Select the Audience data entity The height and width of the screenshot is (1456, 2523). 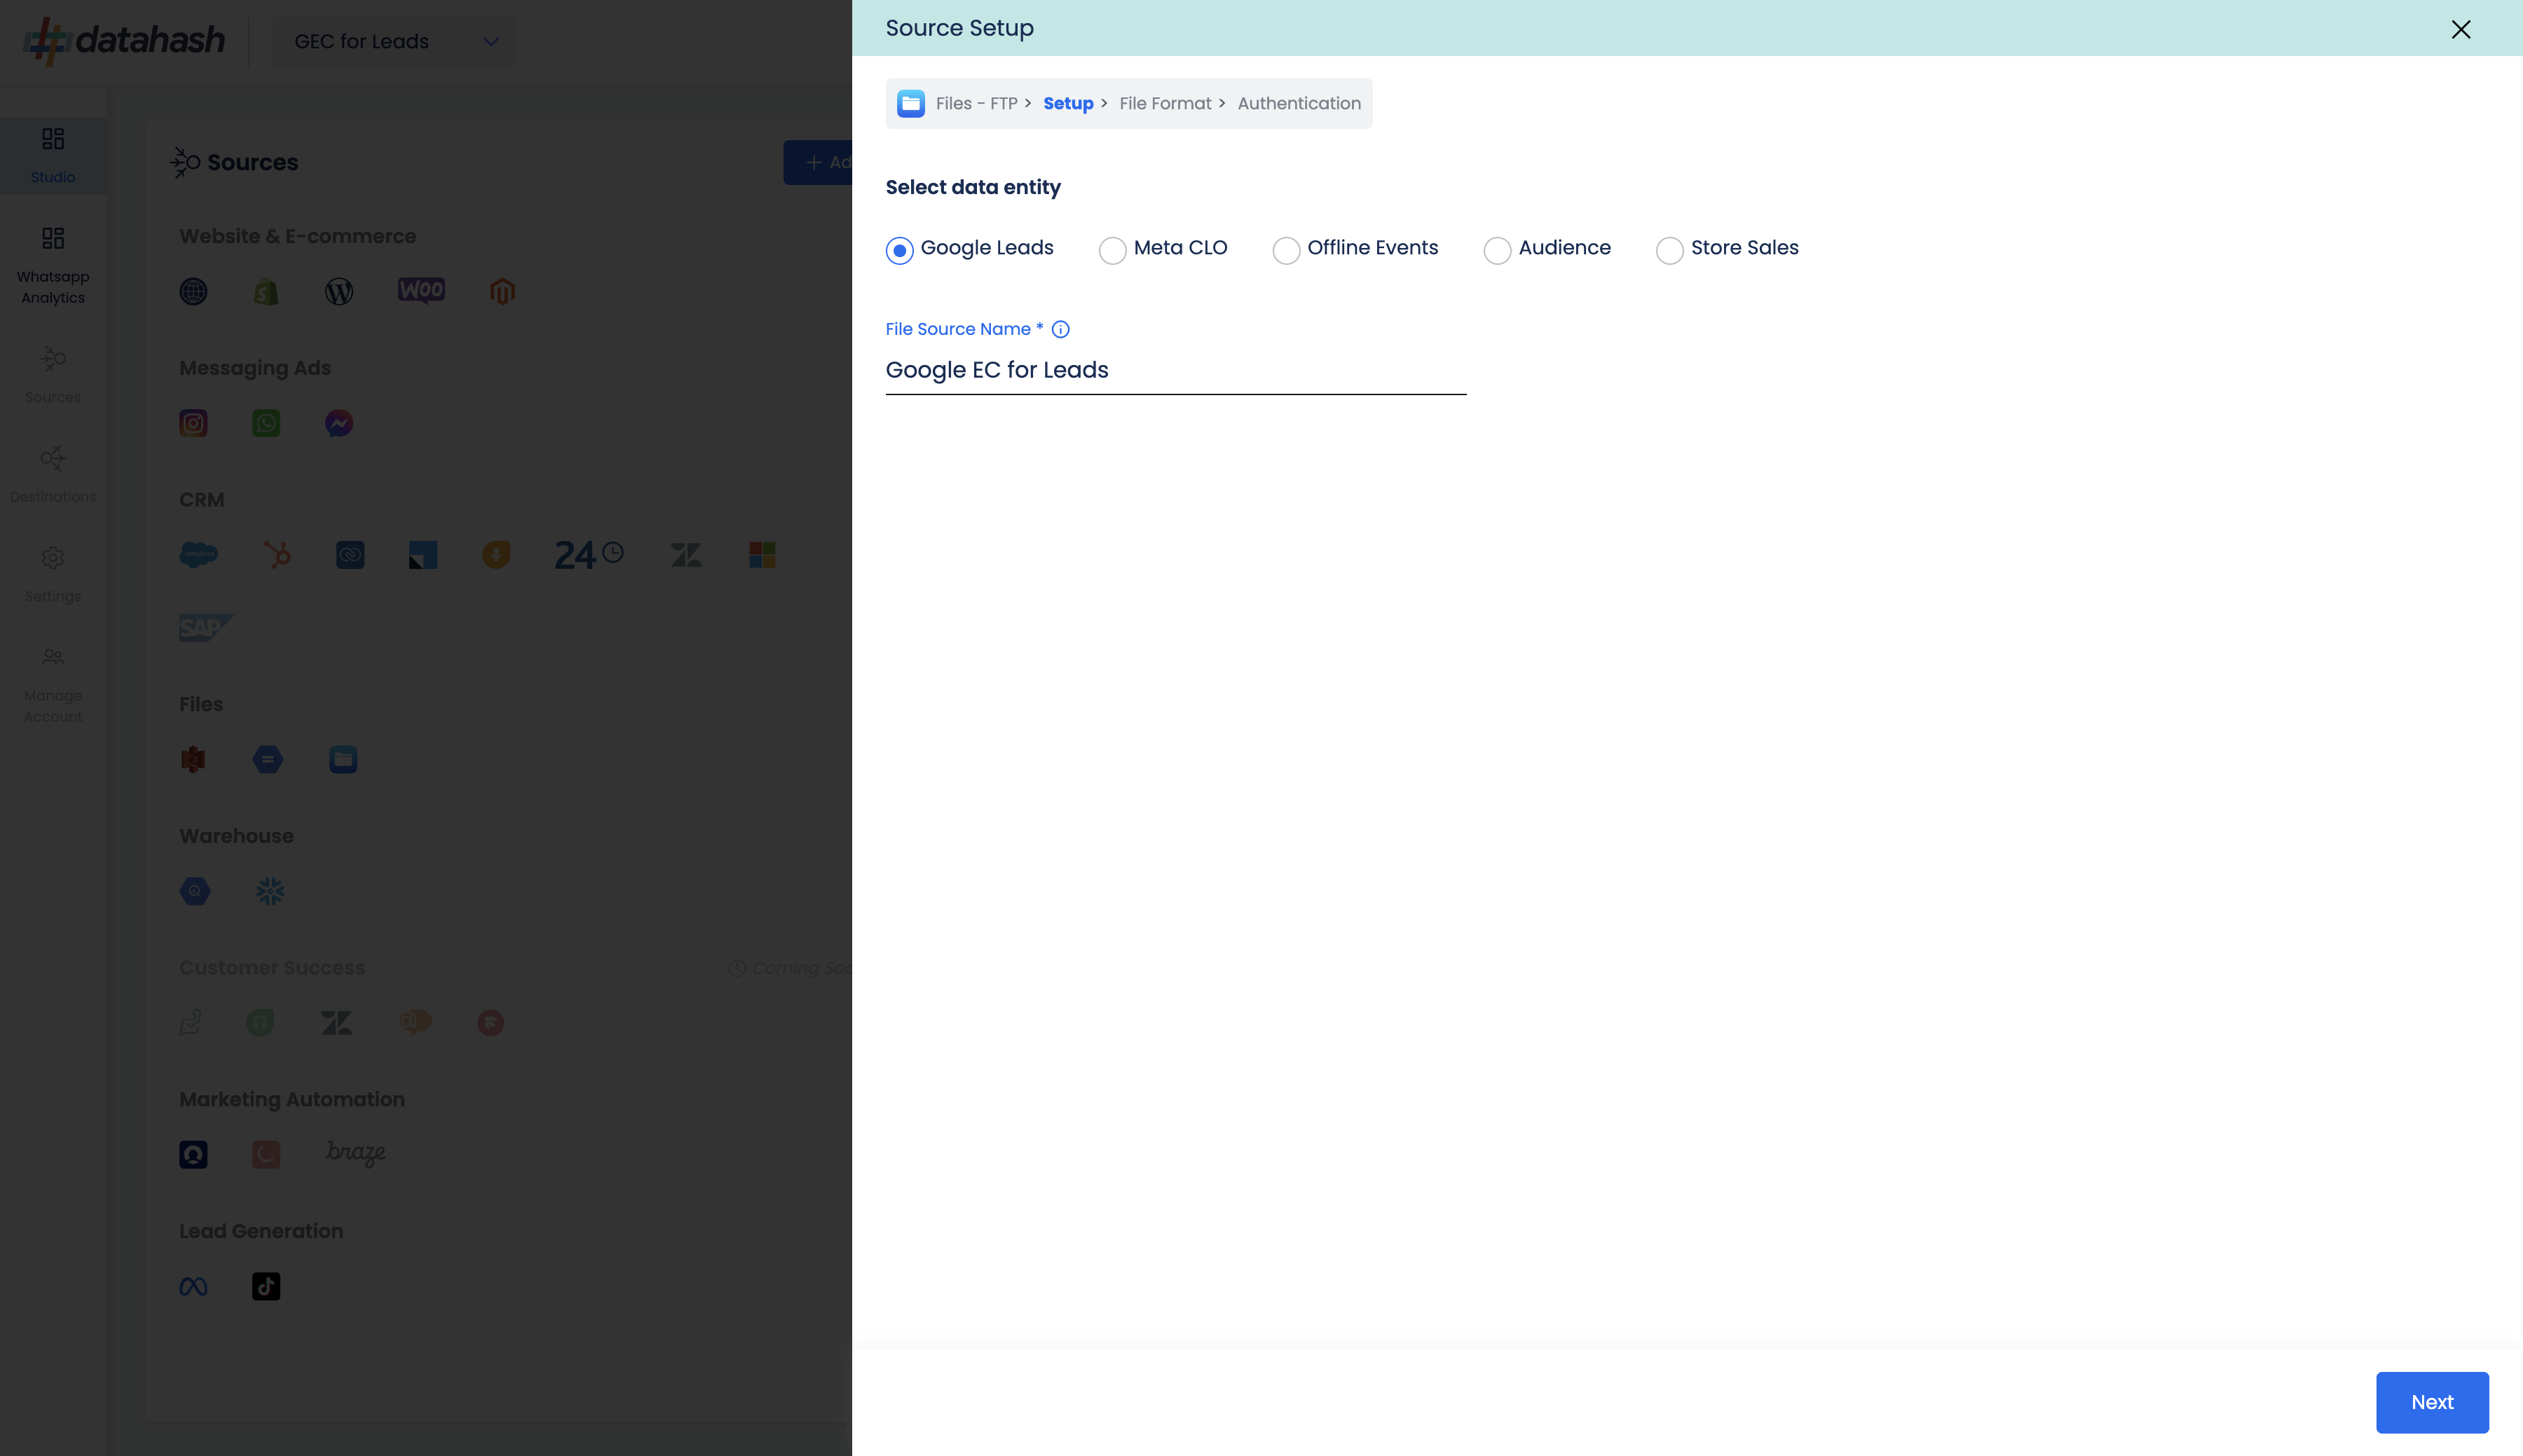click(1497, 250)
